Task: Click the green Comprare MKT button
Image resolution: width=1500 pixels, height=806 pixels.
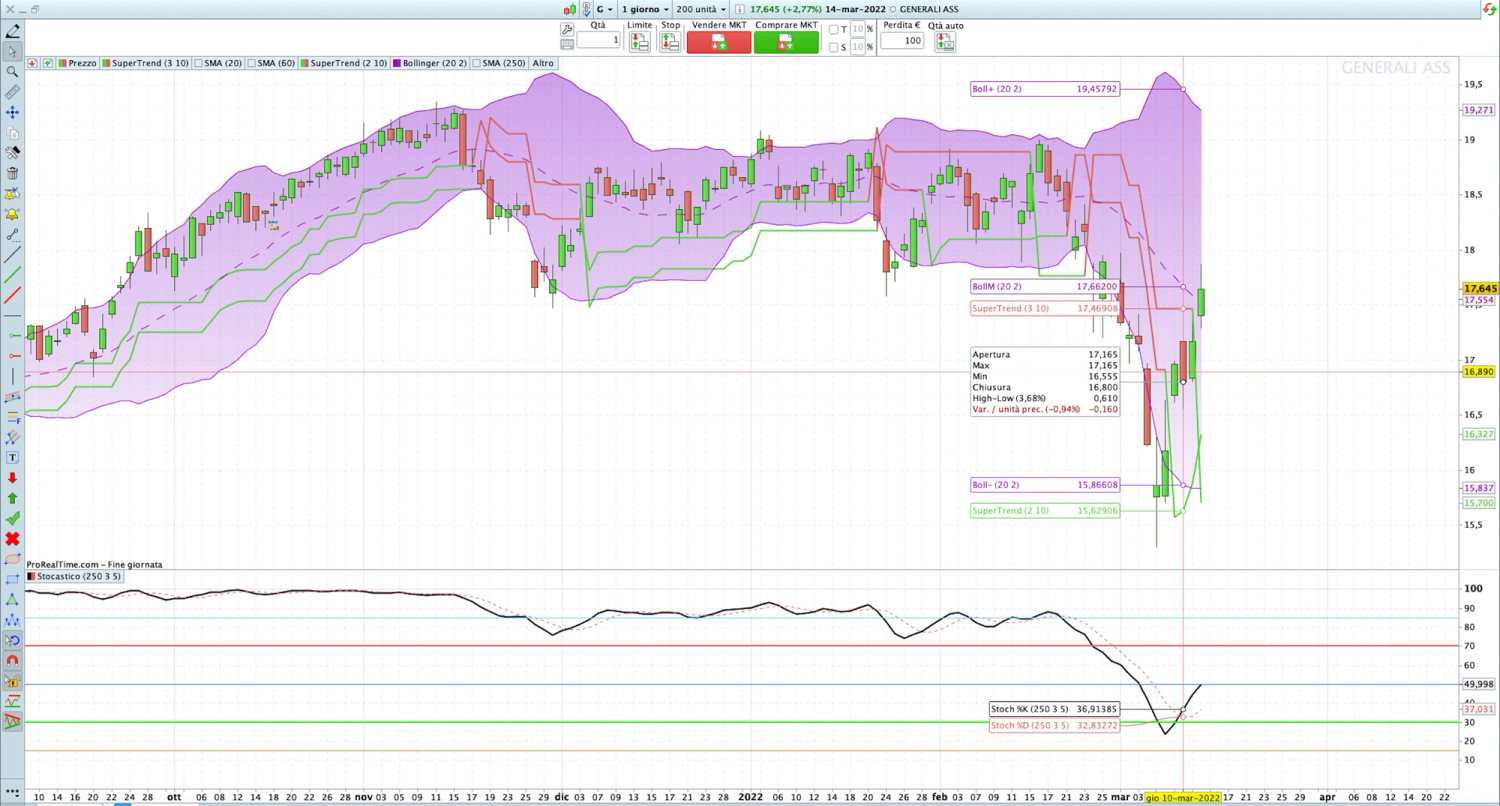Action: click(x=786, y=42)
